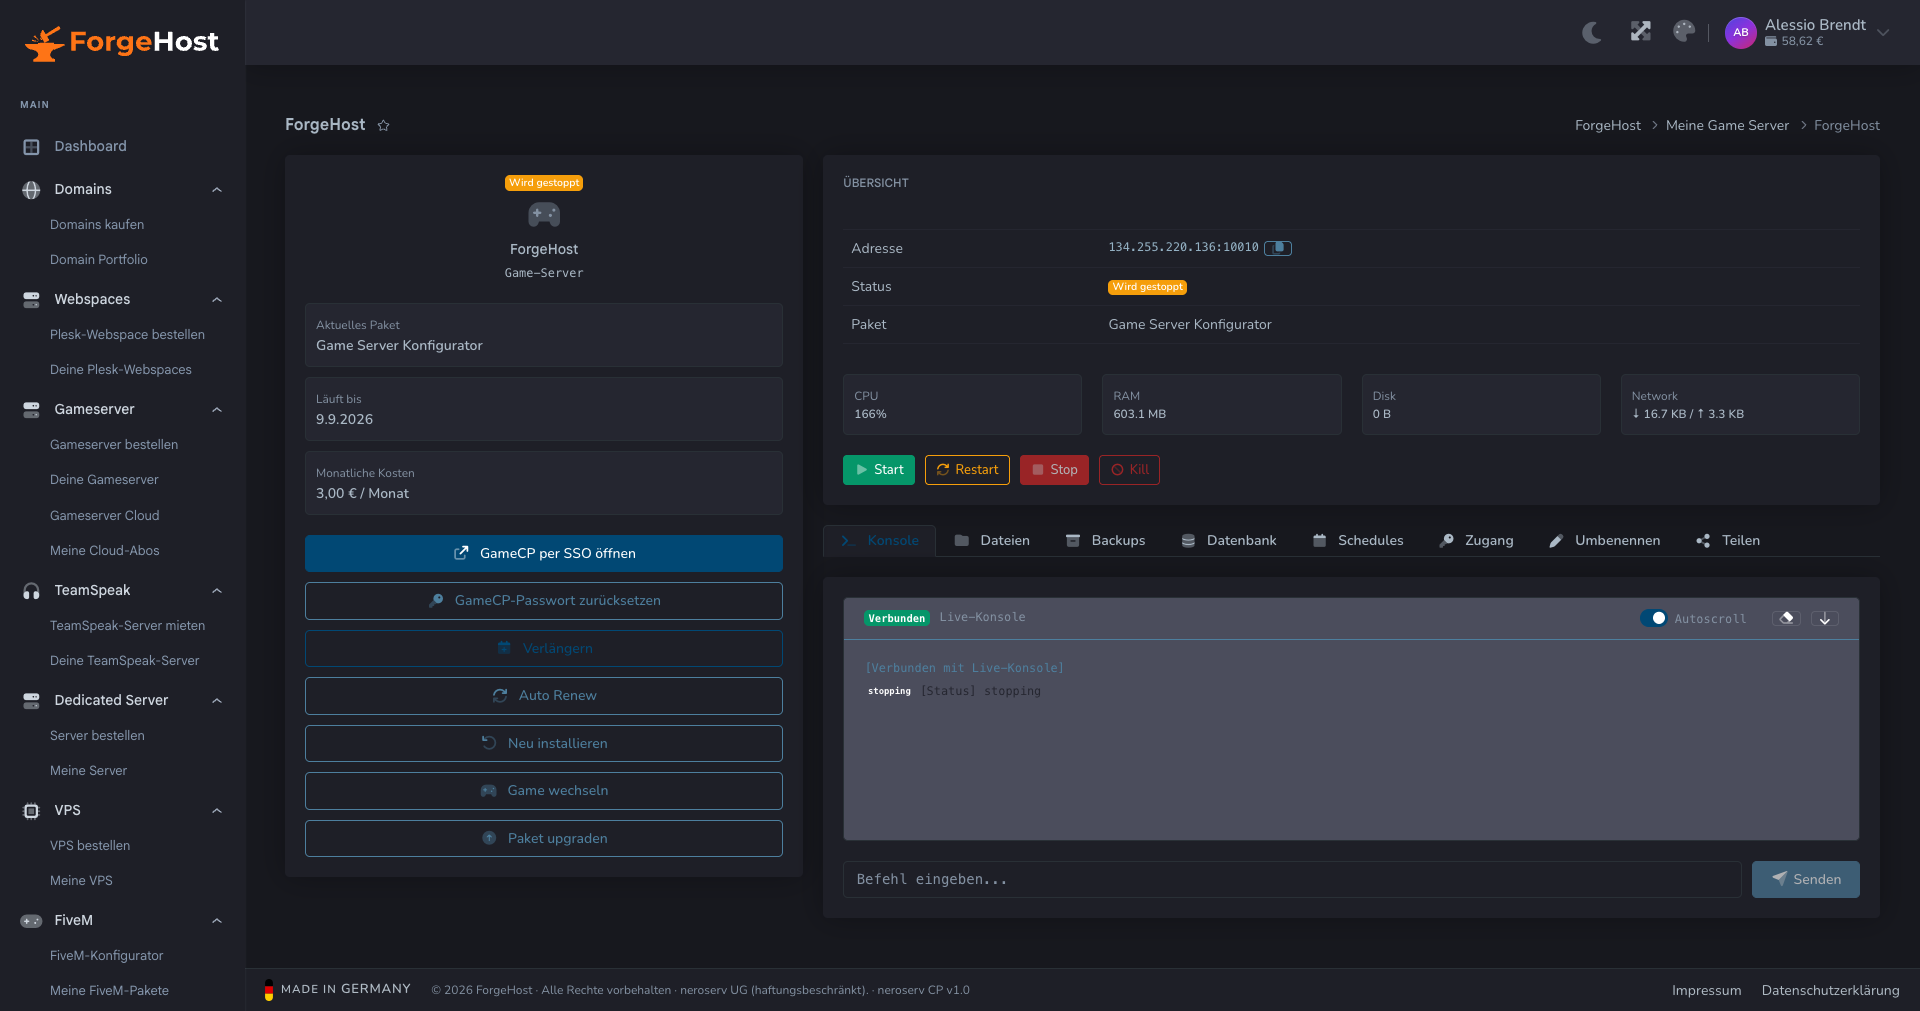Click the TeamSpeak headset icon

click(x=31, y=591)
